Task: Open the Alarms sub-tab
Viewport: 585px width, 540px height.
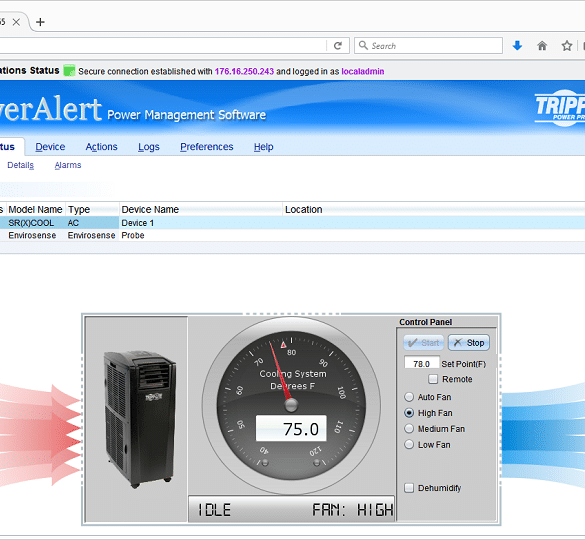Action: tap(68, 165)
